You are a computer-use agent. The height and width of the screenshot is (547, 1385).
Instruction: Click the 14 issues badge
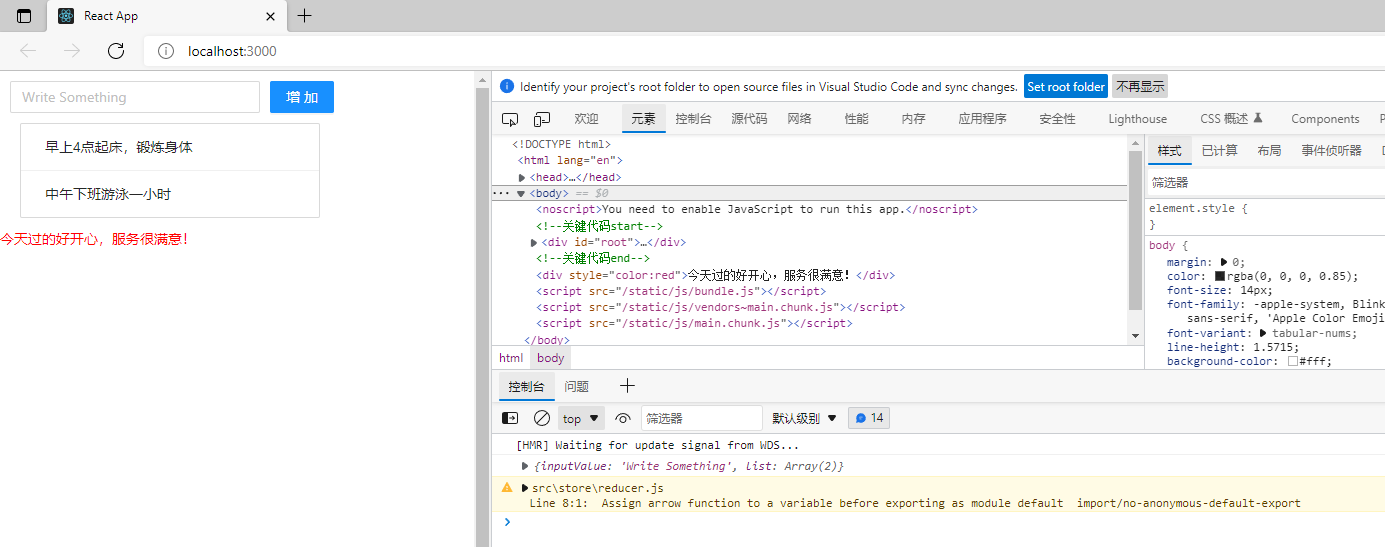[869, 418]
